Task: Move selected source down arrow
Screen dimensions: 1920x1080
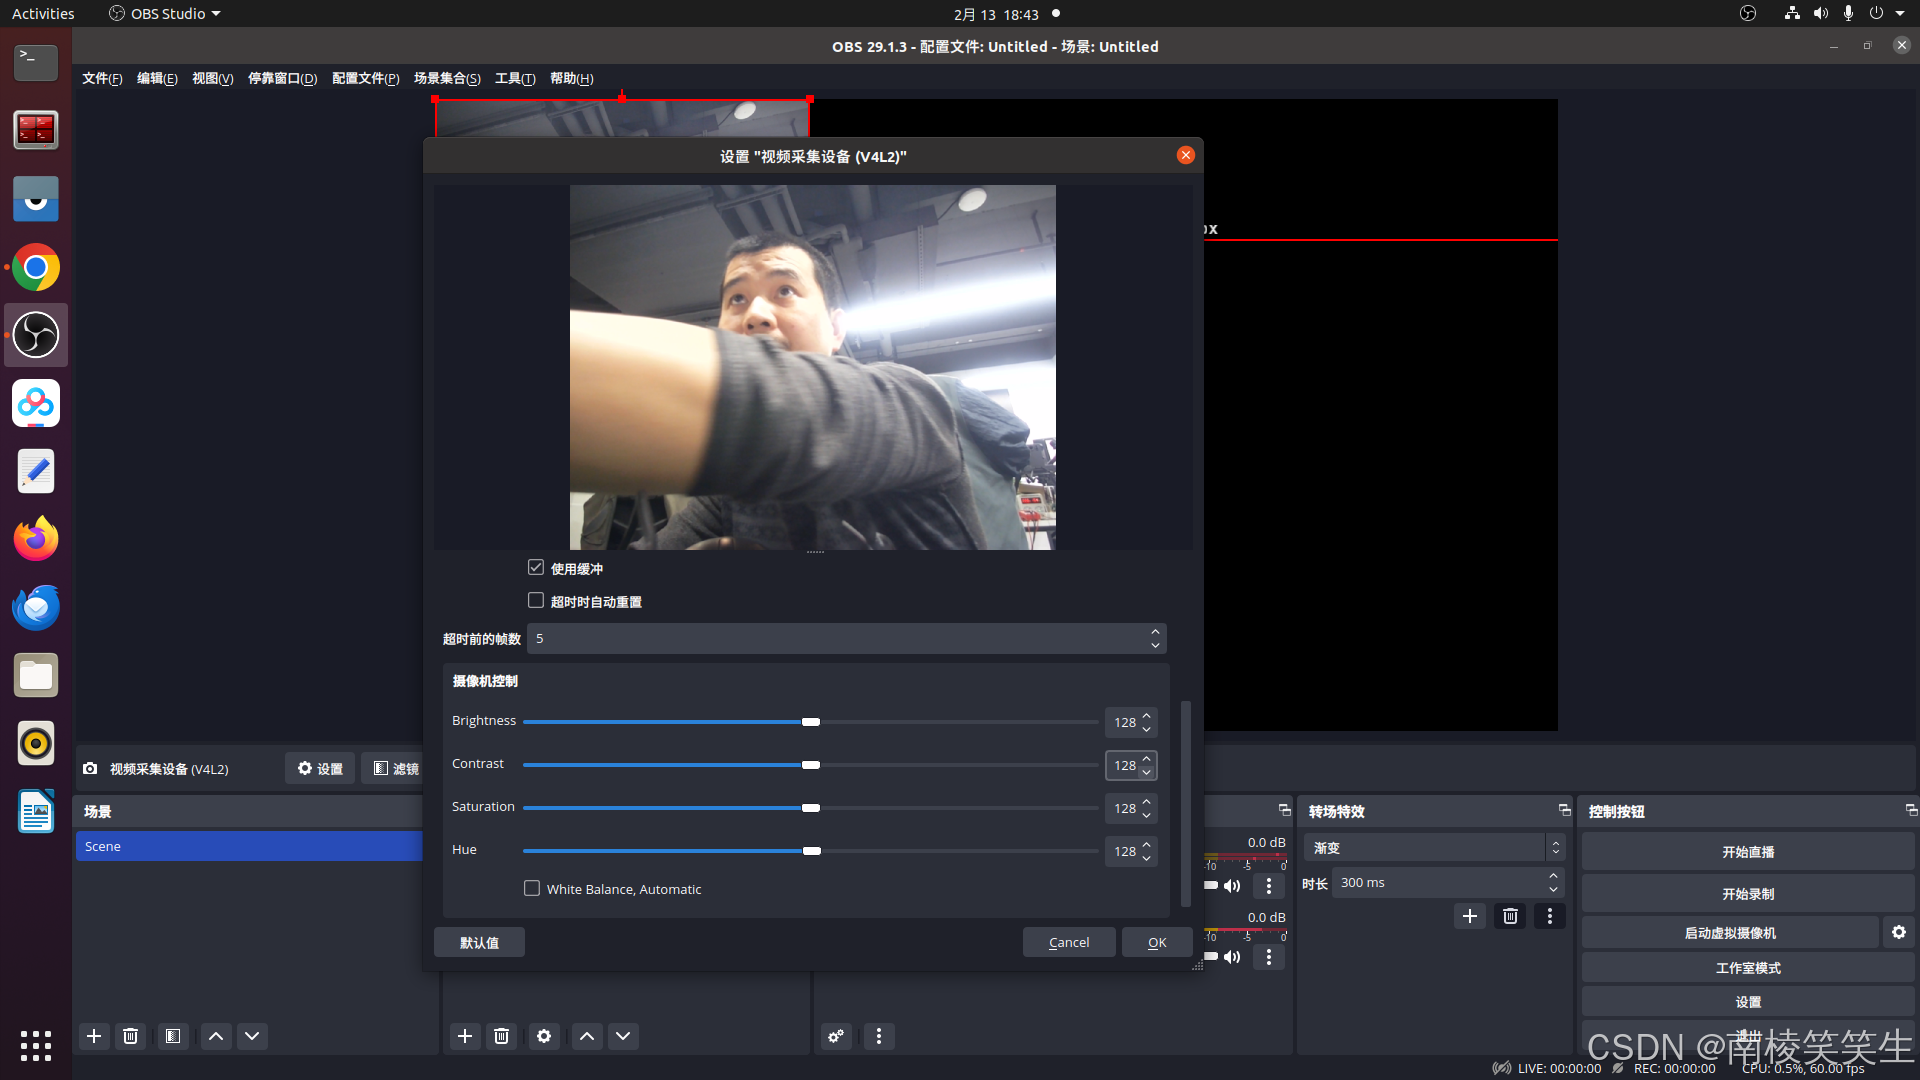Action: 623,1036
